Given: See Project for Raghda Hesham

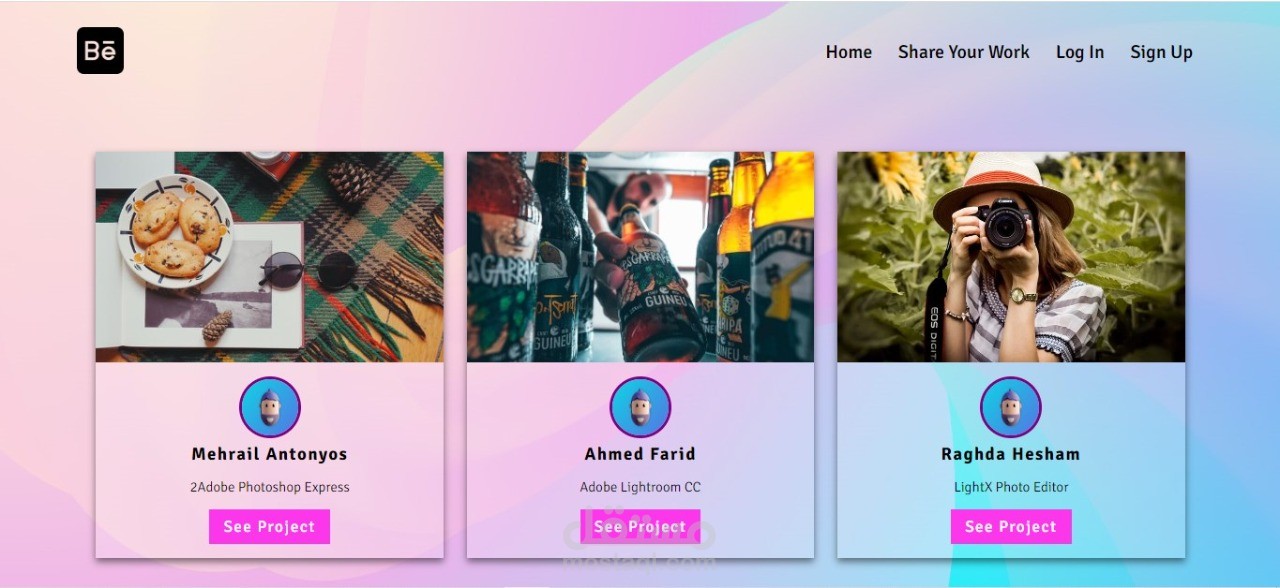Looking at the screenshot, I should click(1011, 527).
